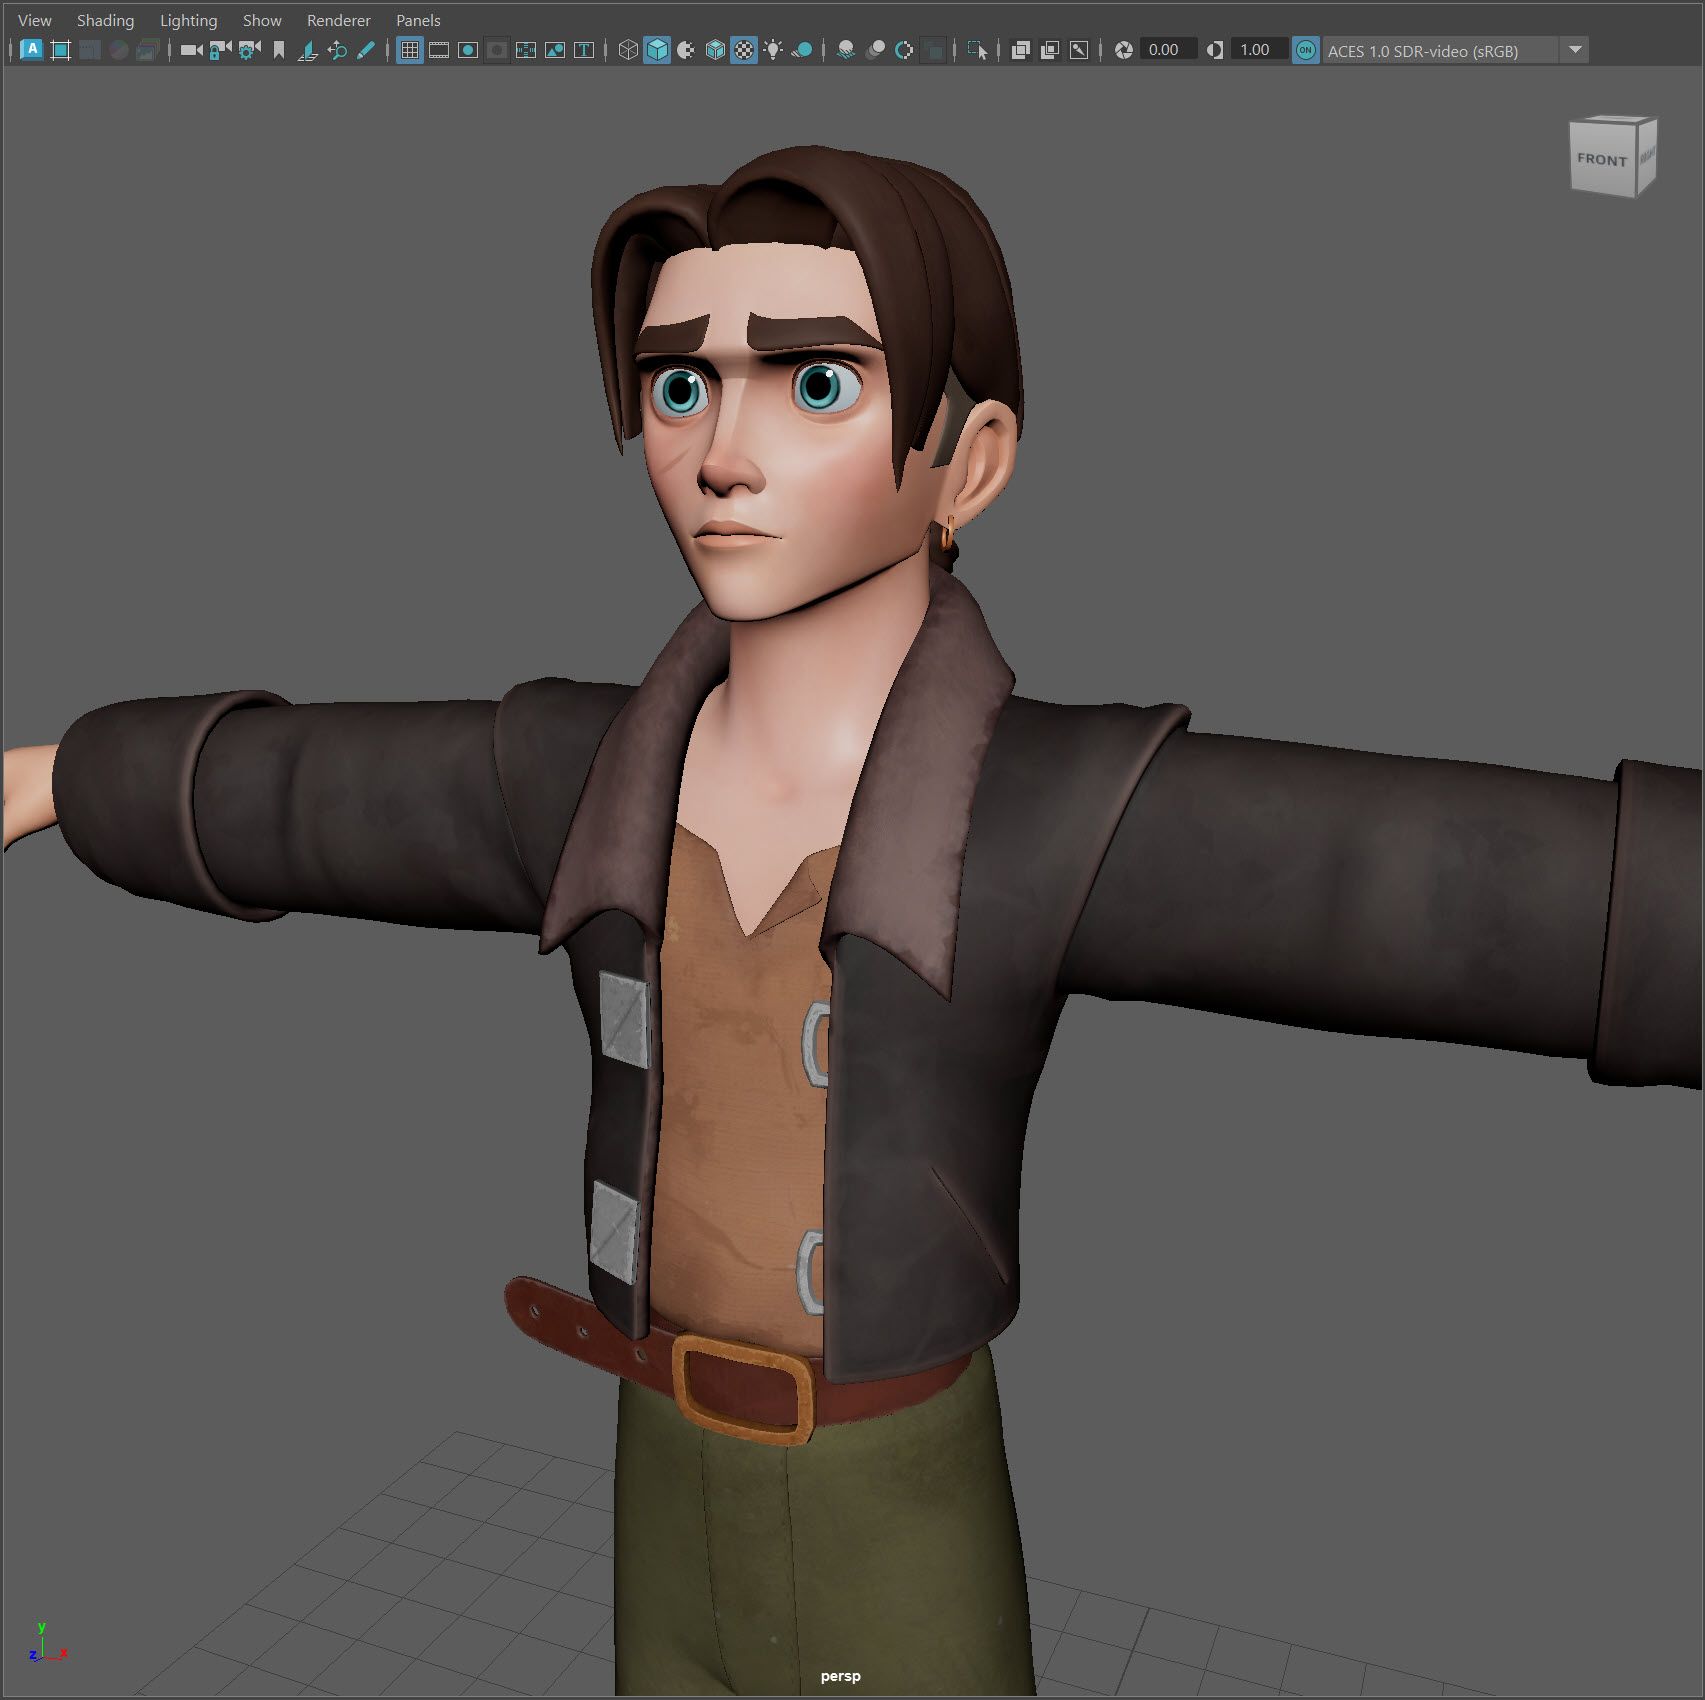The height and width of the screenshot is (1700, 1705).
Task: Click the X-Ray Joints icon
Action: (x=1079, y=49)
